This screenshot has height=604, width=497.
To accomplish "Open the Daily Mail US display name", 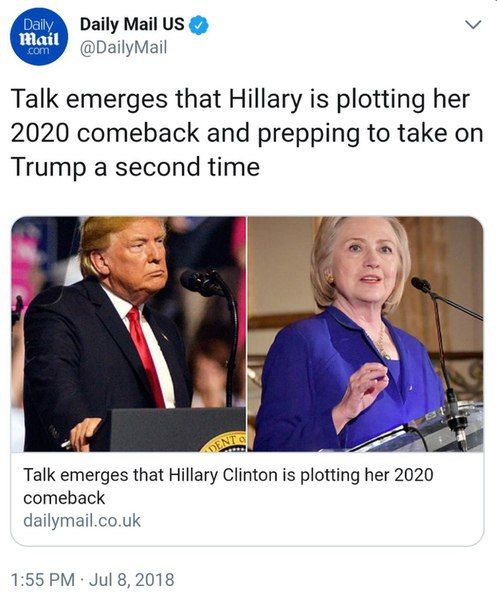I will point(132,24).
